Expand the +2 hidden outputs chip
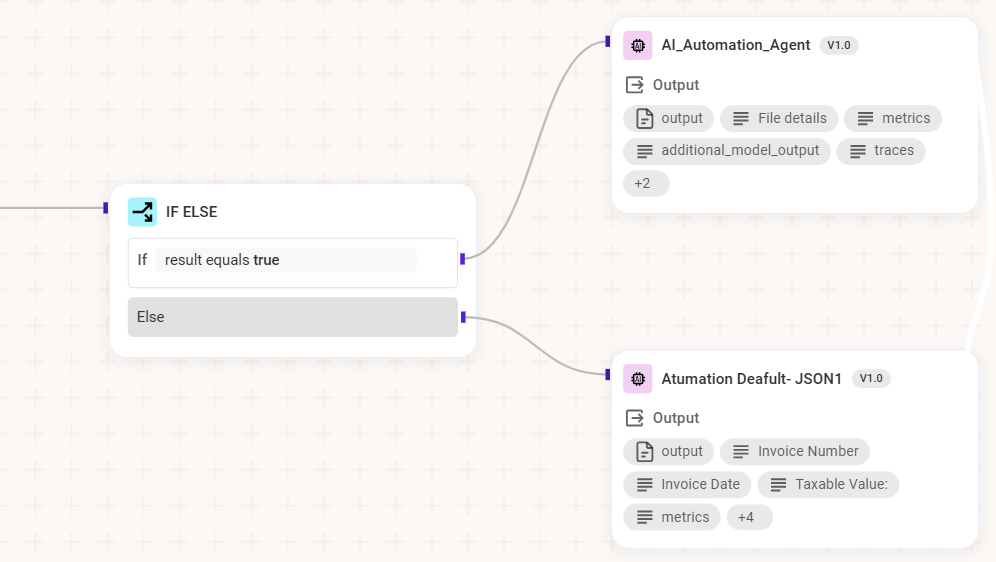Viewport: 996px width, 562px height. (645, 184)
